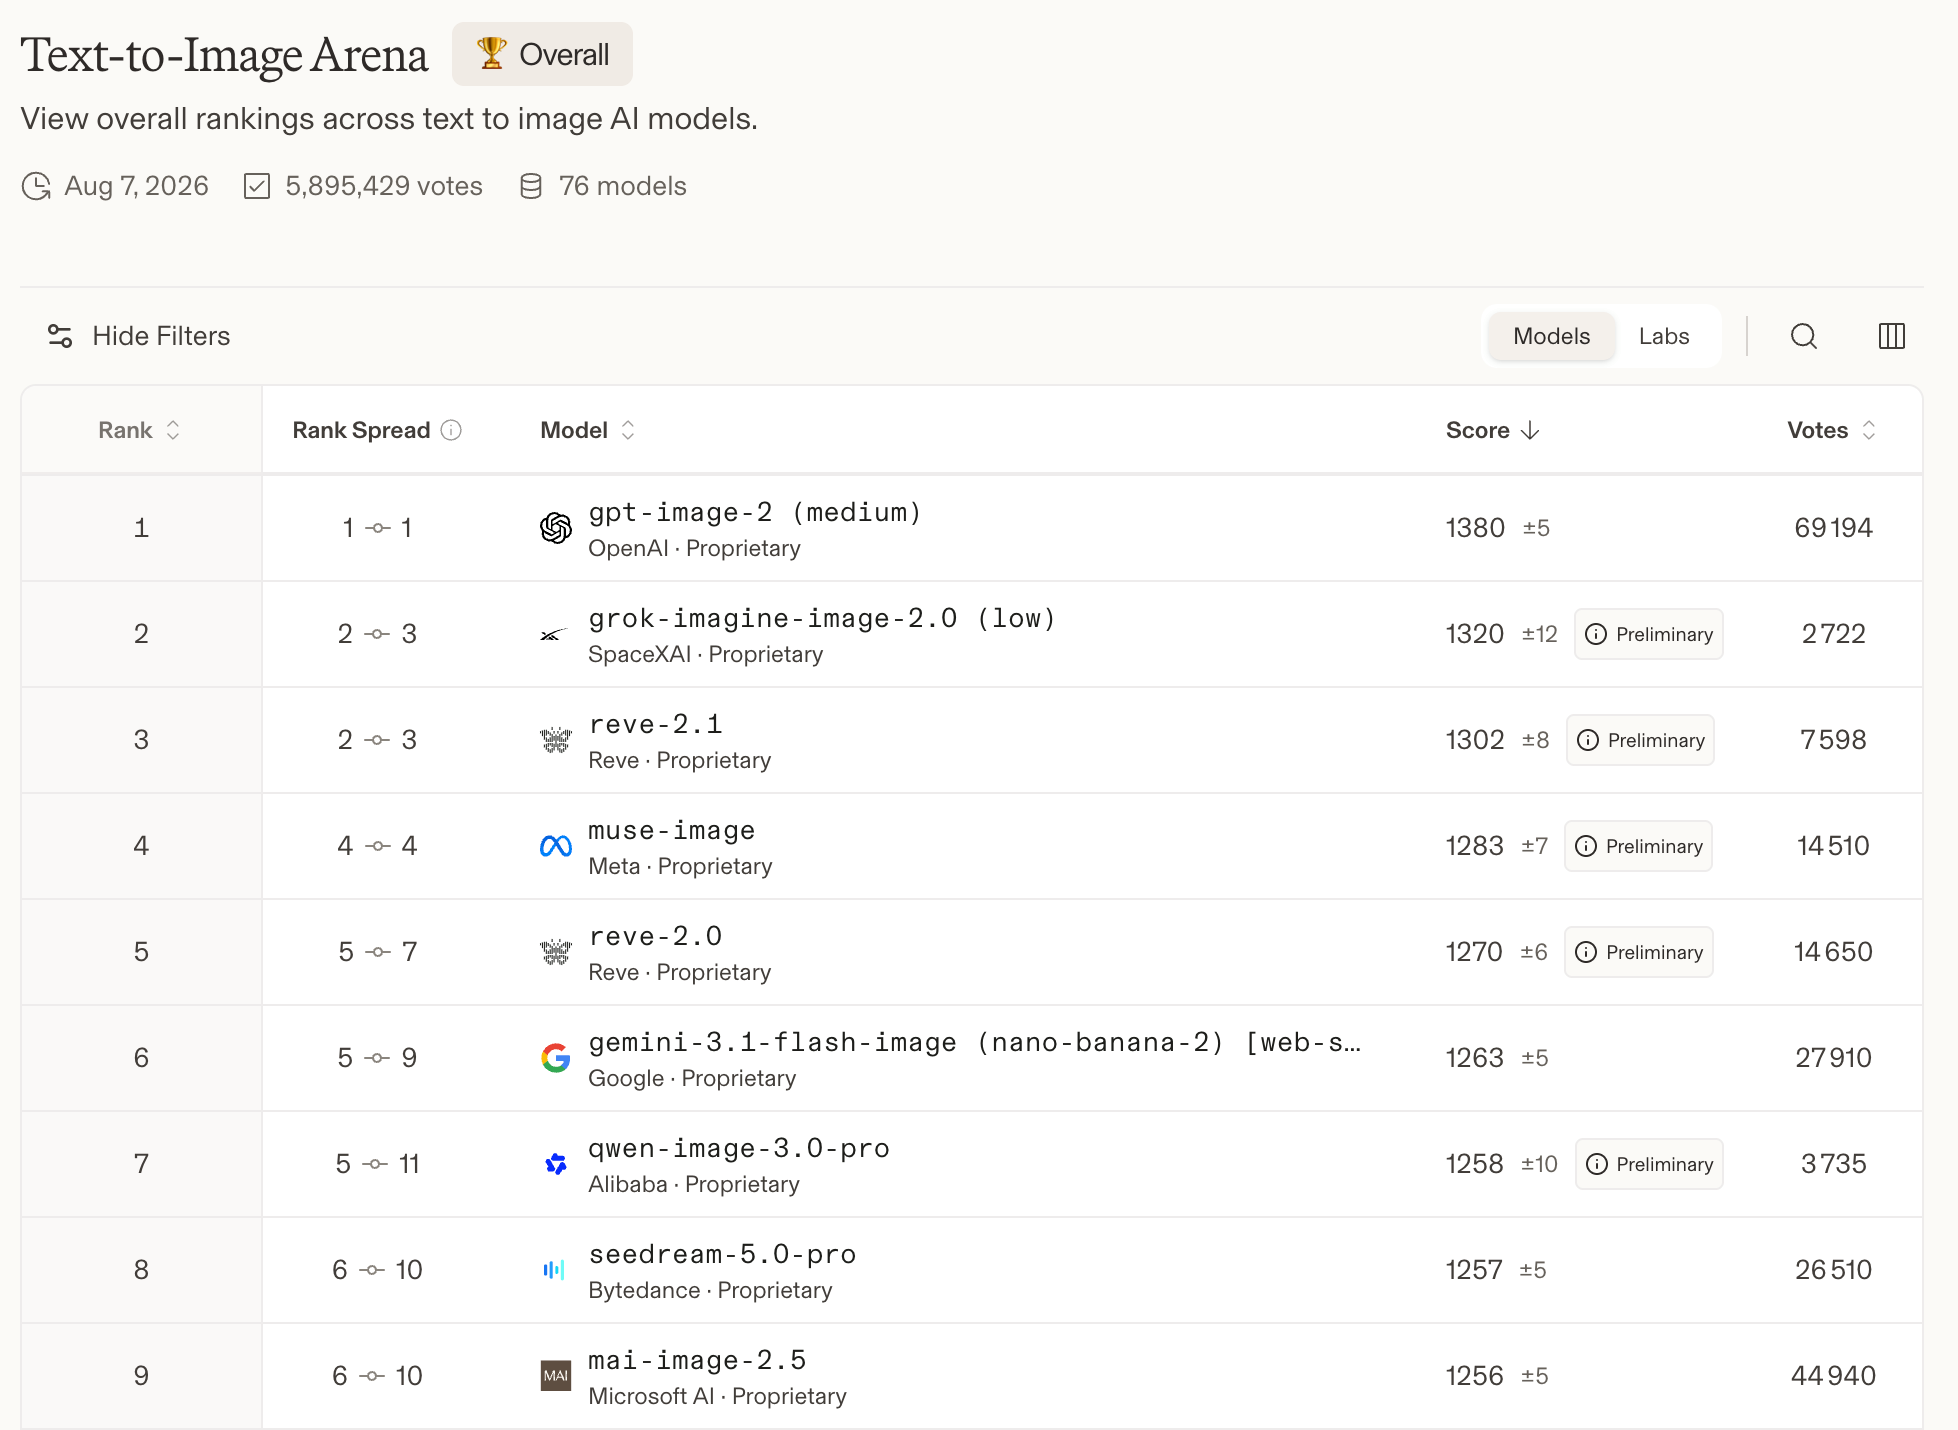The width and height of the screenshot is (1958, 1430).
Task: Click the OpenAI · Proprietary subtitle
Action: pos(694,548)
